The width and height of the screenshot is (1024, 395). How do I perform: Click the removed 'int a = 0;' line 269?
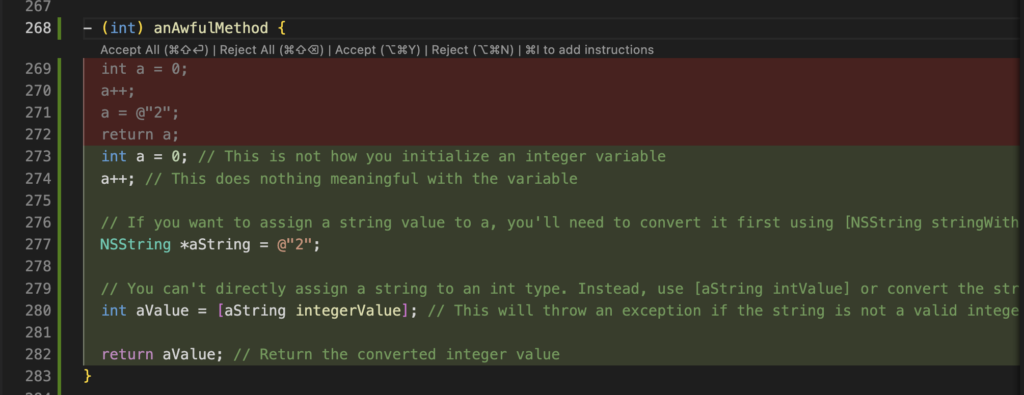(144, 69)
